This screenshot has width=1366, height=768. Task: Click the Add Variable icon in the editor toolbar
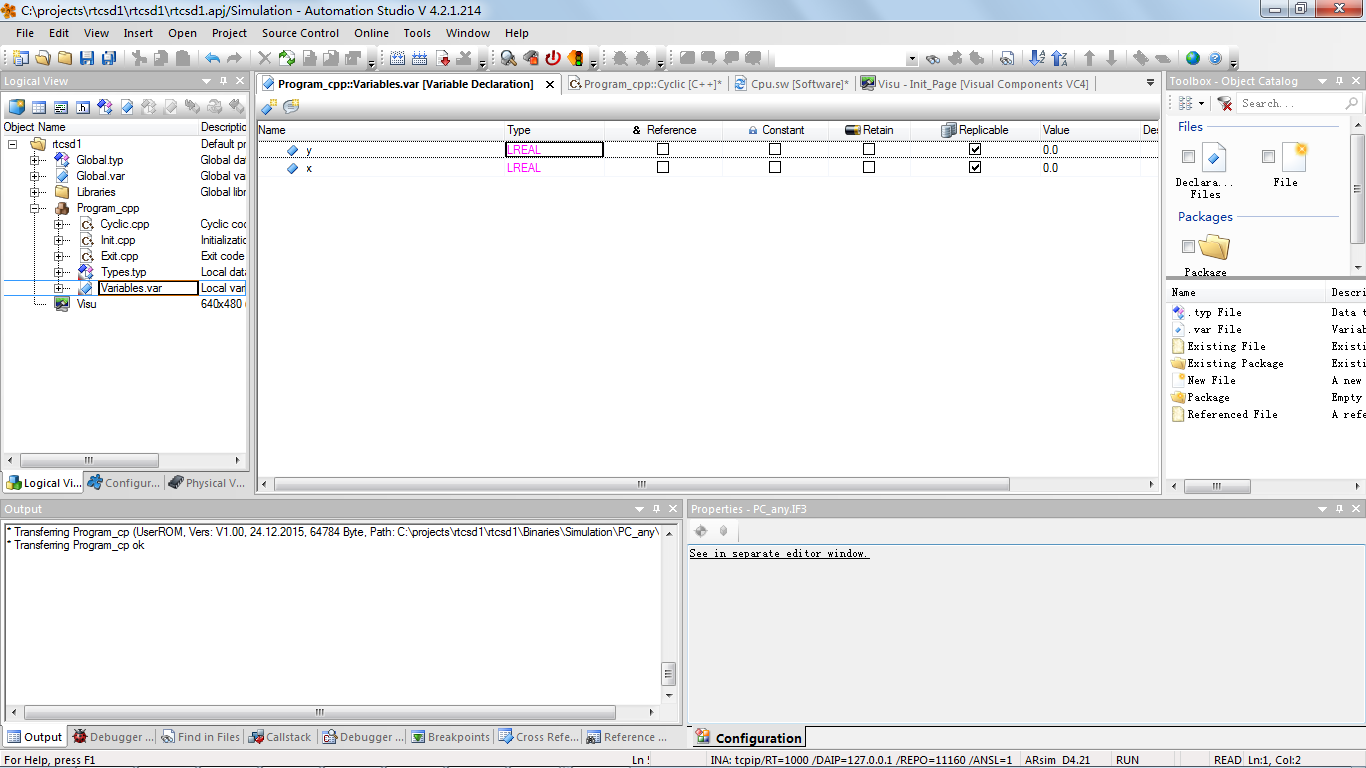point(269,106)
